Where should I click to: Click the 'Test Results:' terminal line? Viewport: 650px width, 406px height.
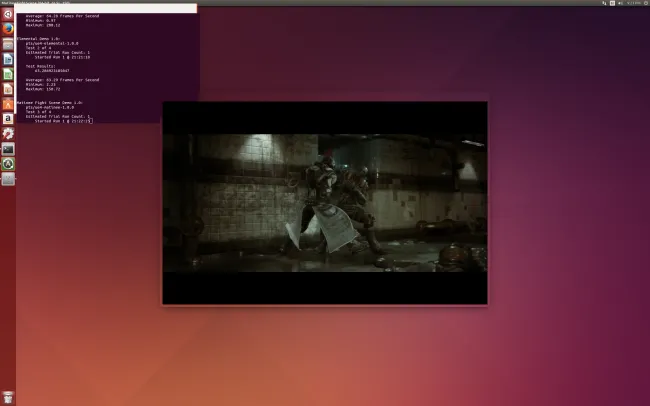40,66
